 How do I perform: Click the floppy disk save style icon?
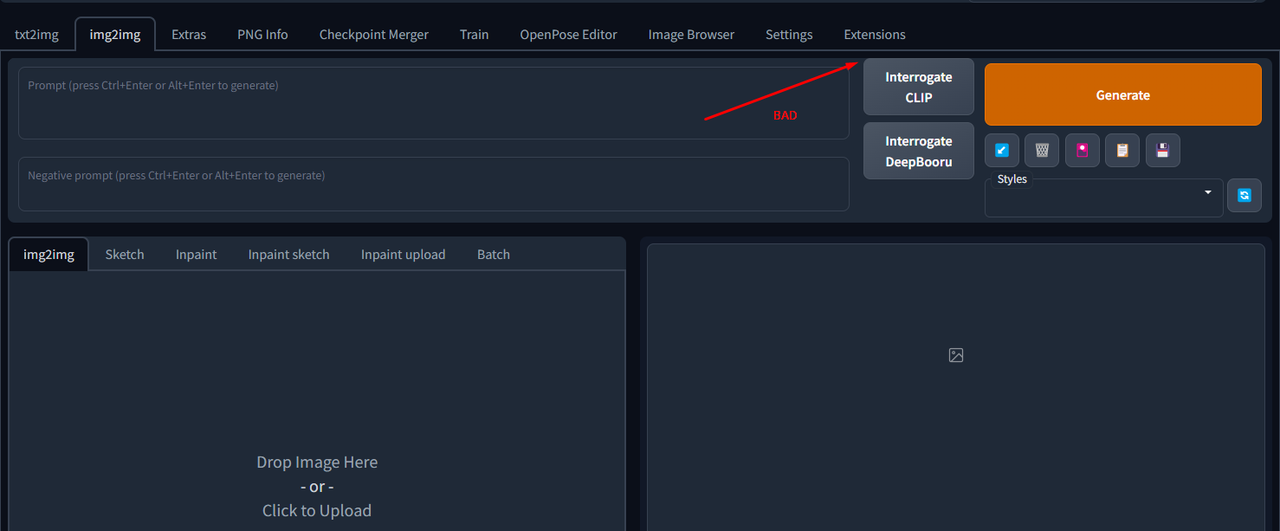pyautogui.click(x=1162, y=150)
